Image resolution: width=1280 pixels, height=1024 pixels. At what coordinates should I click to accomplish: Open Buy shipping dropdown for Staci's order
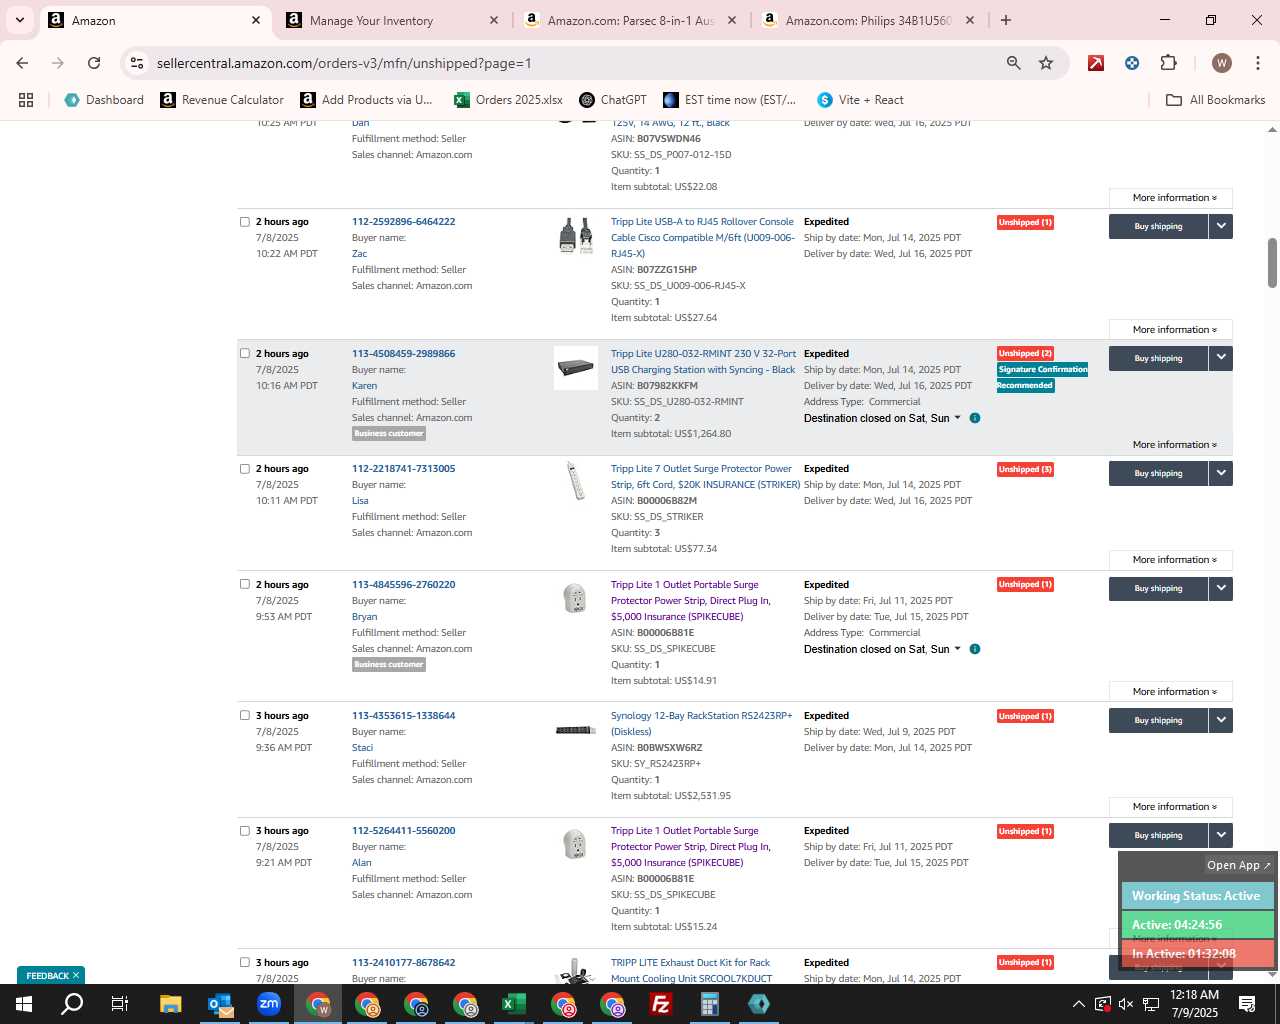tap(1221, 720)
